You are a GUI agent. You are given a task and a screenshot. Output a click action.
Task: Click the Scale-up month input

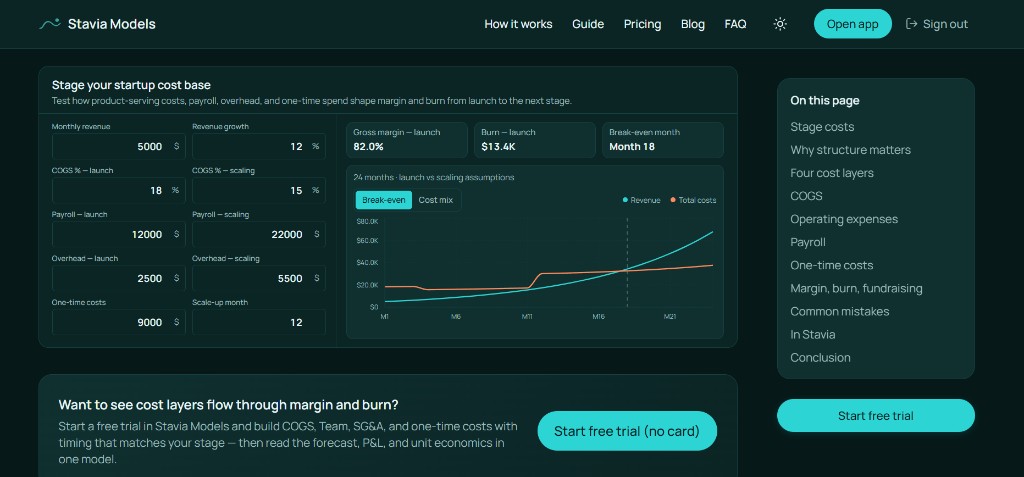tap(259, 322)
